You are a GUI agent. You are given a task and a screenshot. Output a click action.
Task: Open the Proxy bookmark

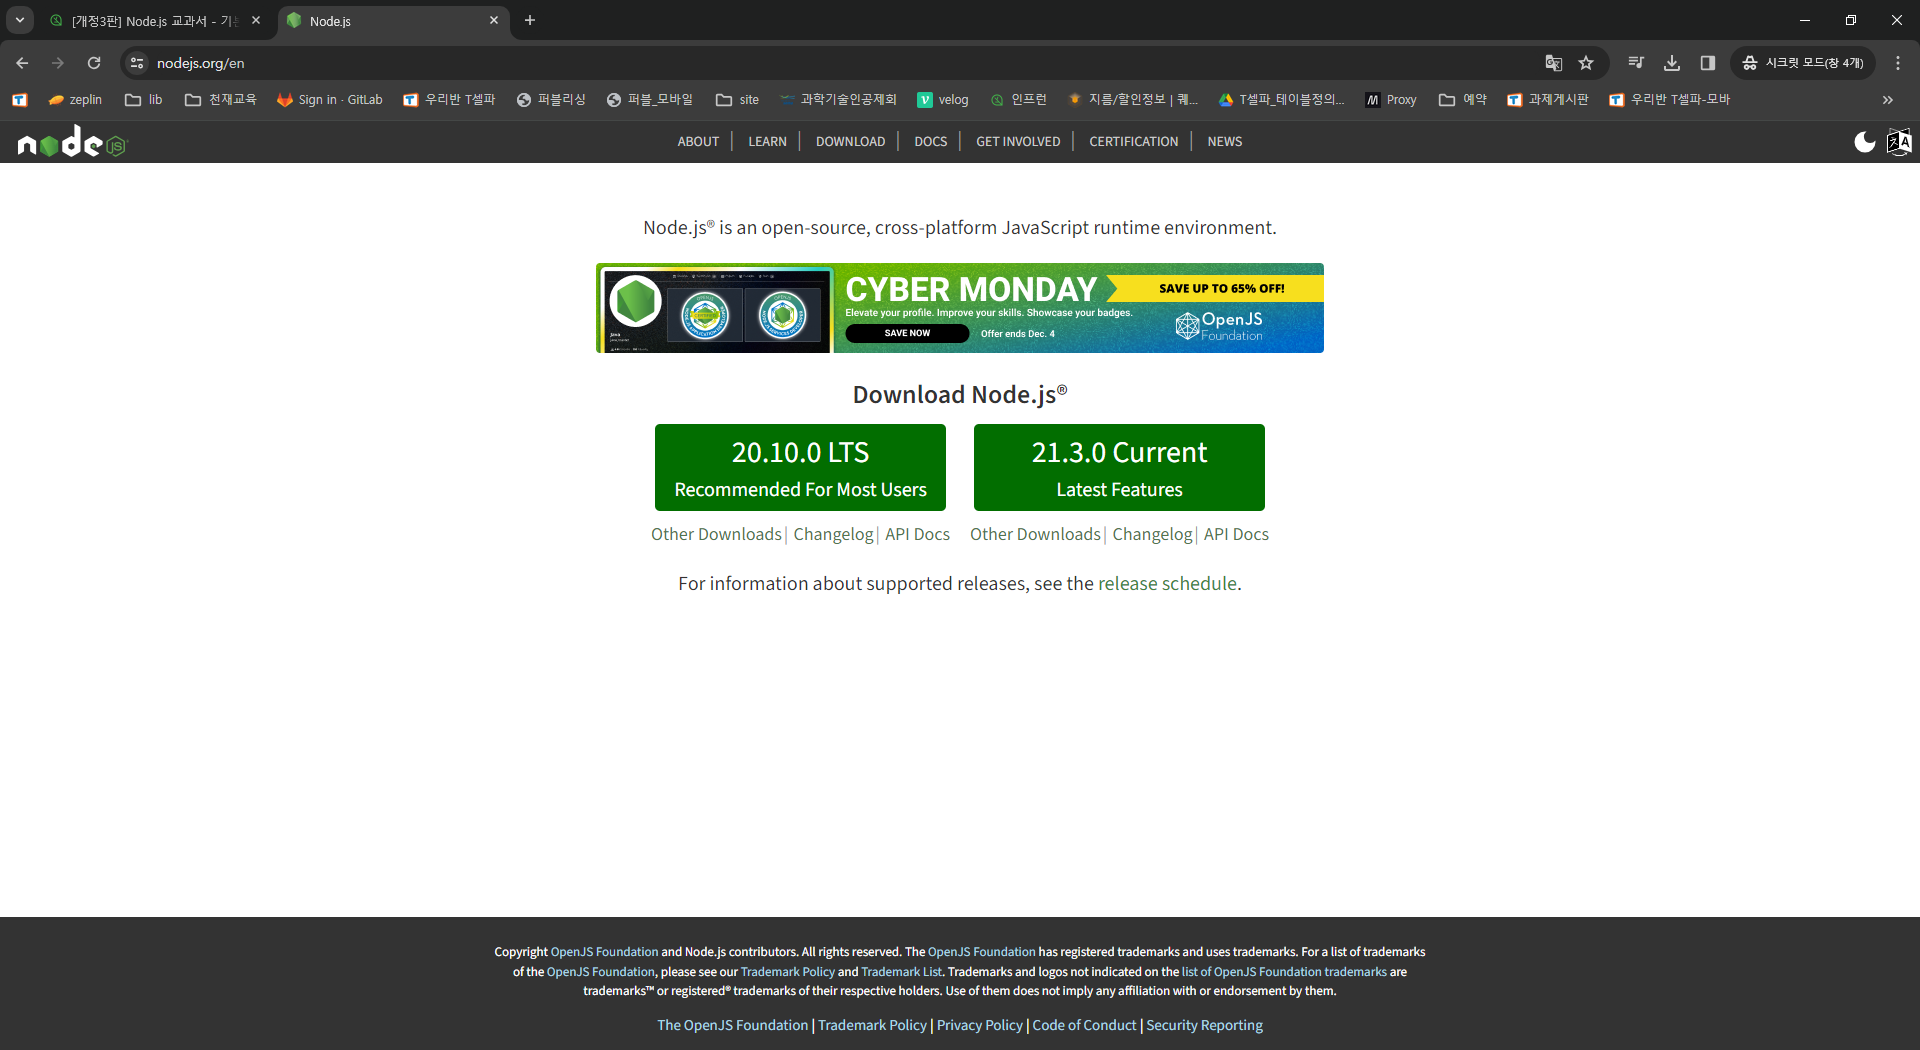coord(1391,100)
